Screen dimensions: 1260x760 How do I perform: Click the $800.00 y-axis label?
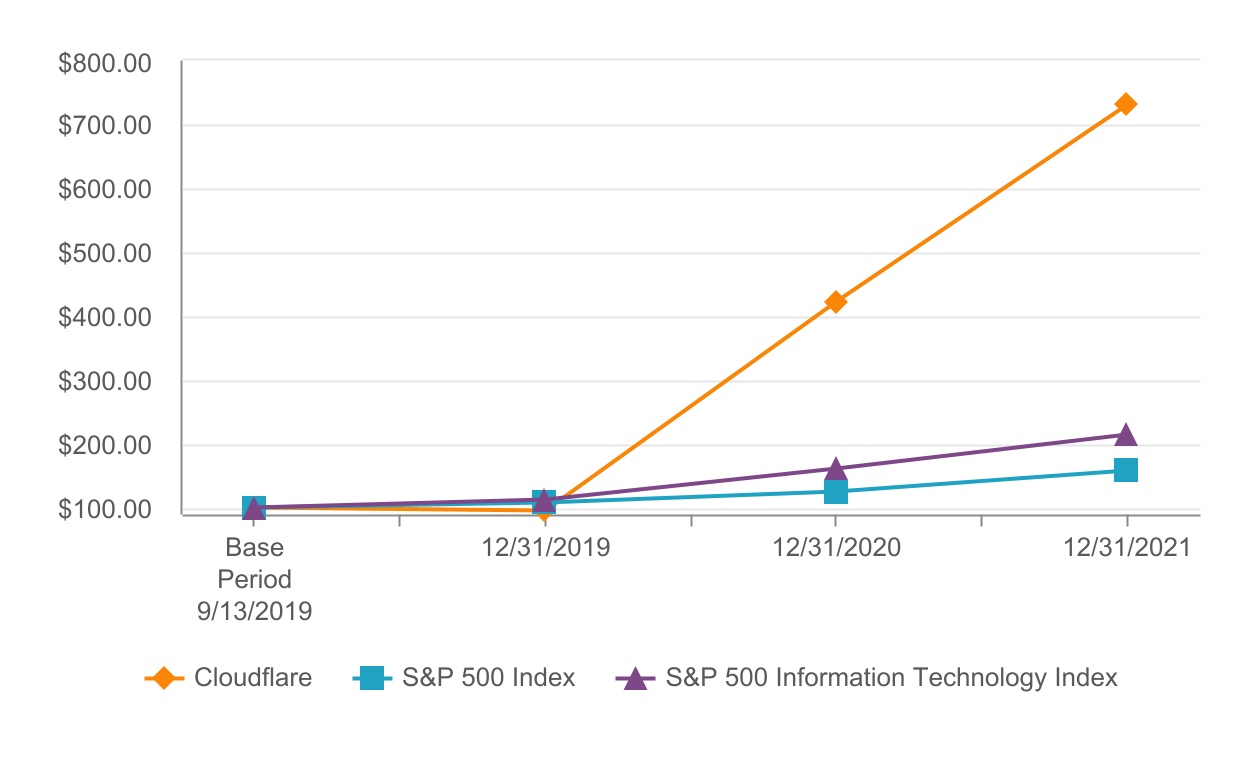105,63
